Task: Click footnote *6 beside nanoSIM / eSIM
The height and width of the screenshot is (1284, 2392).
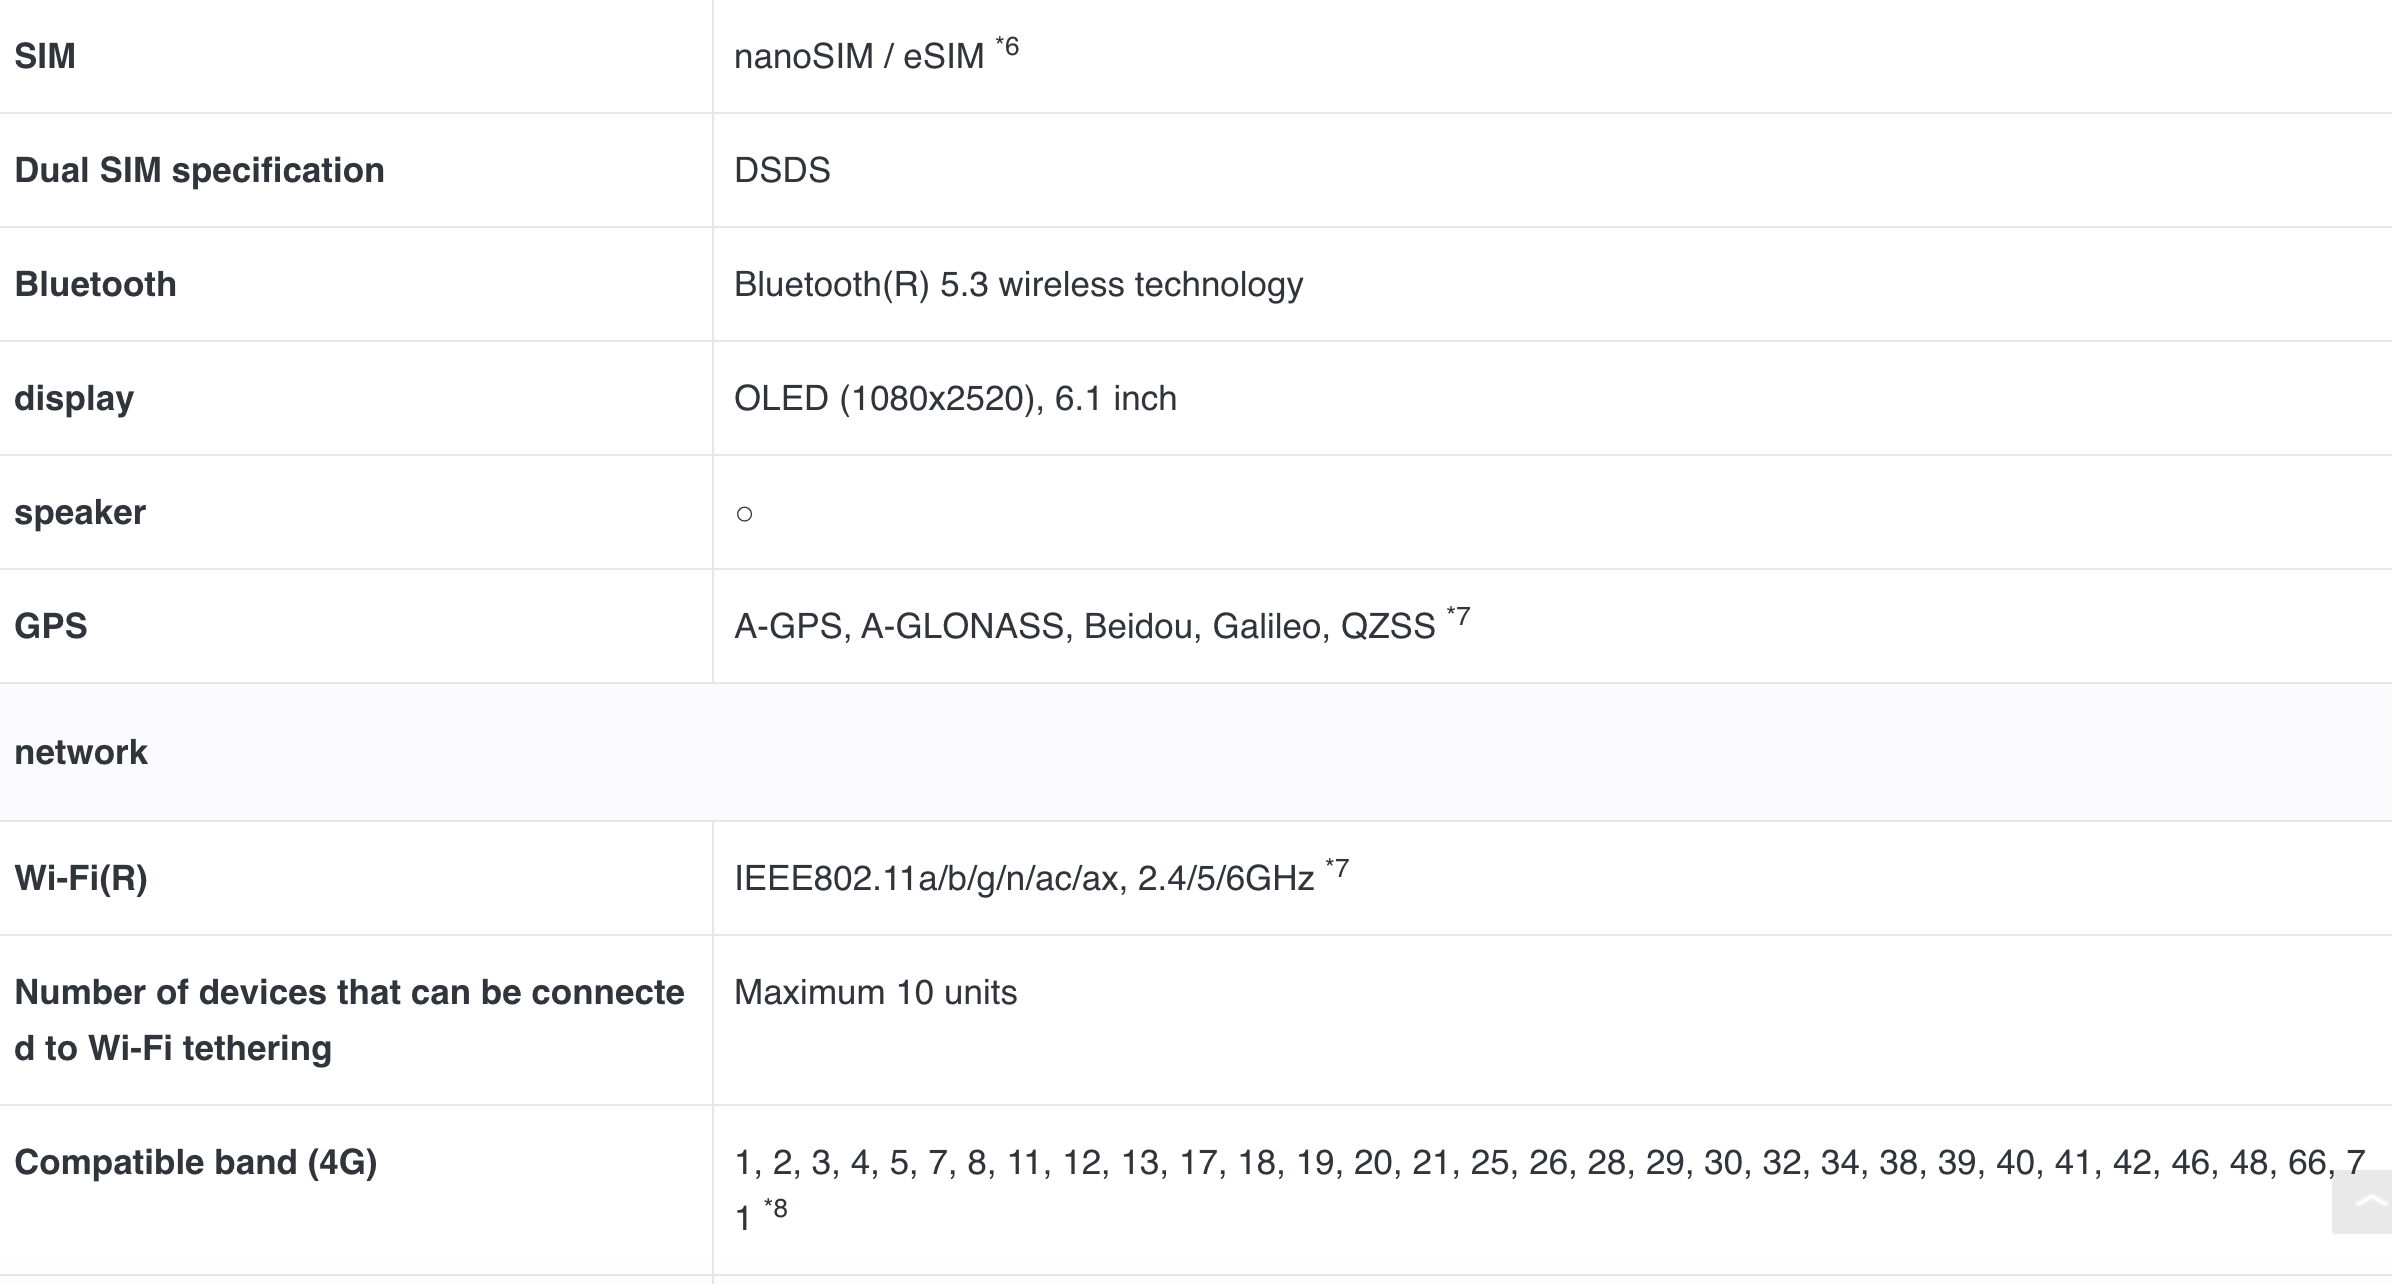Action: click(x=1007, y=47)
